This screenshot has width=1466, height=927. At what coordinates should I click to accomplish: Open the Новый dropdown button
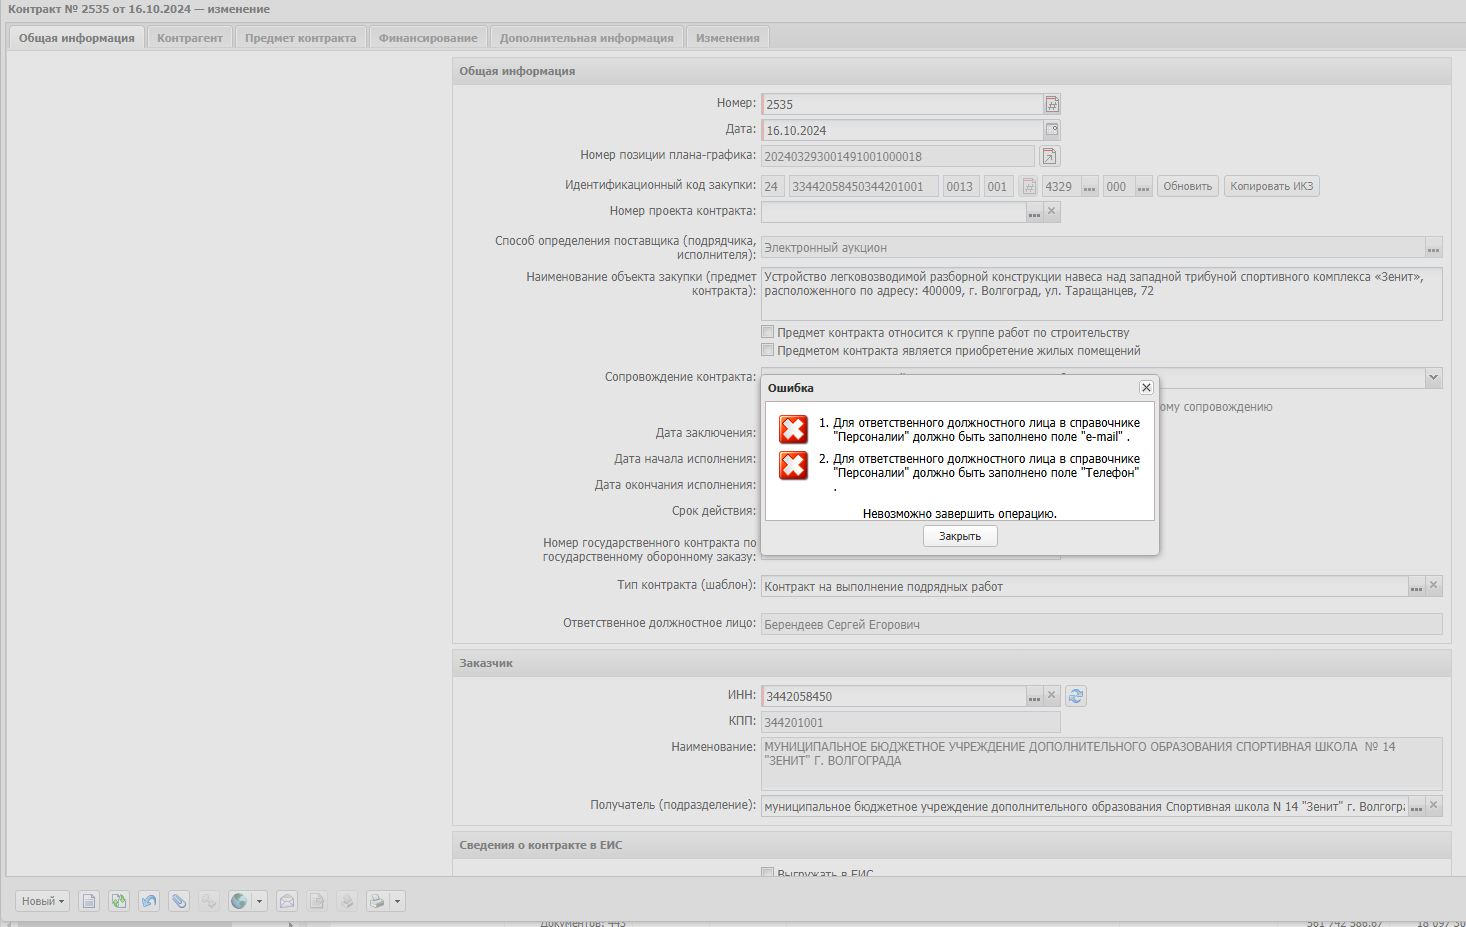[43, 901]
